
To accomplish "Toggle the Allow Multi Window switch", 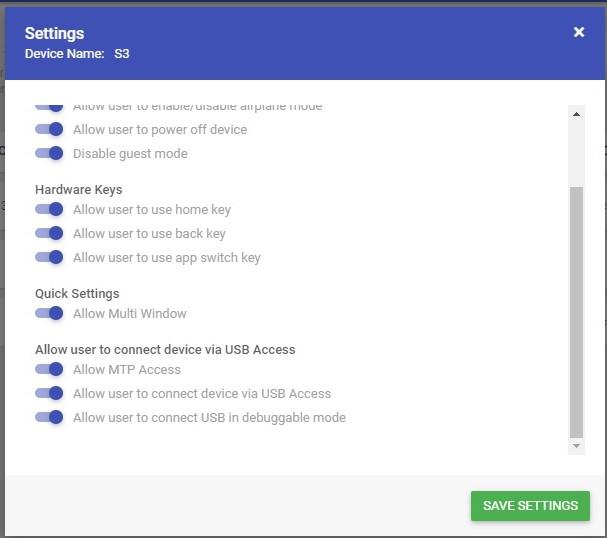I will (49, 313).
